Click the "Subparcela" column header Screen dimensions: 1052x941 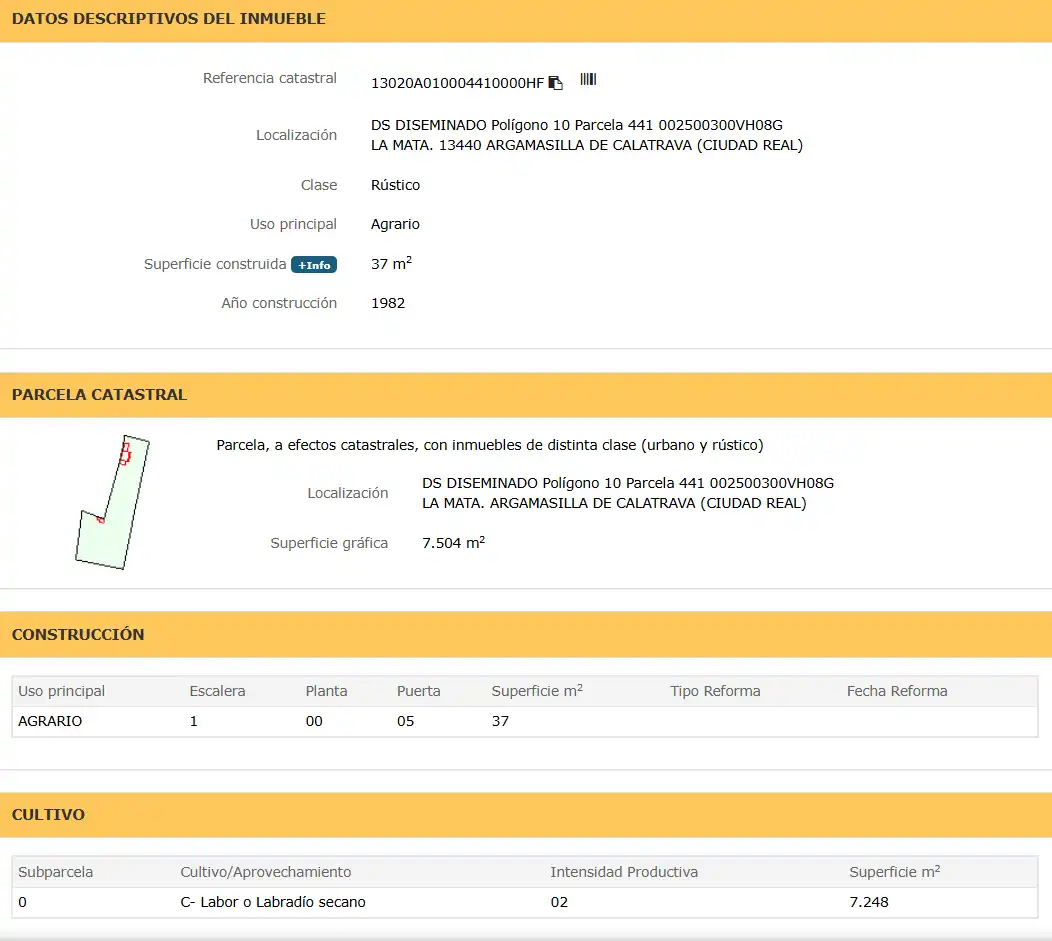[56, 872]
